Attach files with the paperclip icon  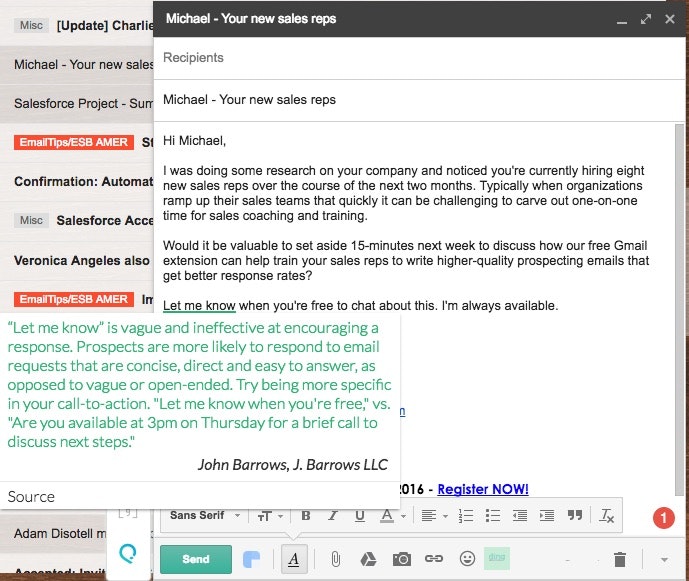tap(335, 559)
